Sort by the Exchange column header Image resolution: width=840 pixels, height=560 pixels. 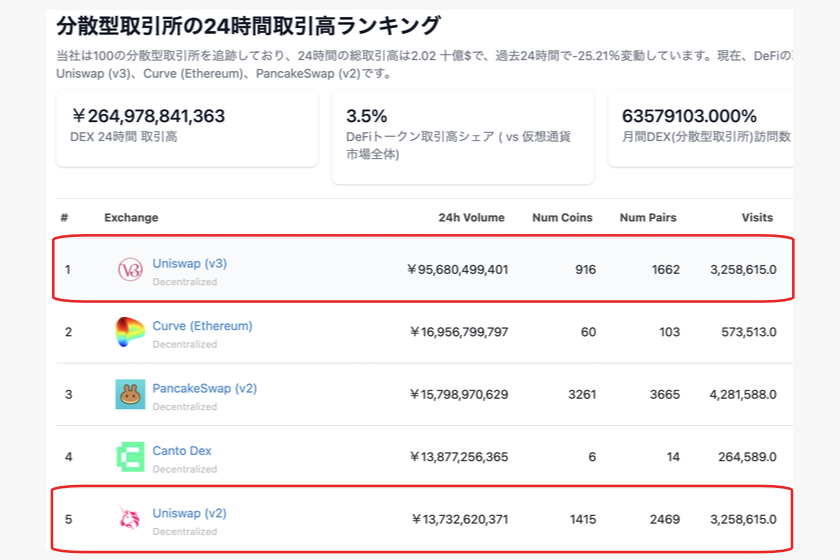tap(131, 218)
